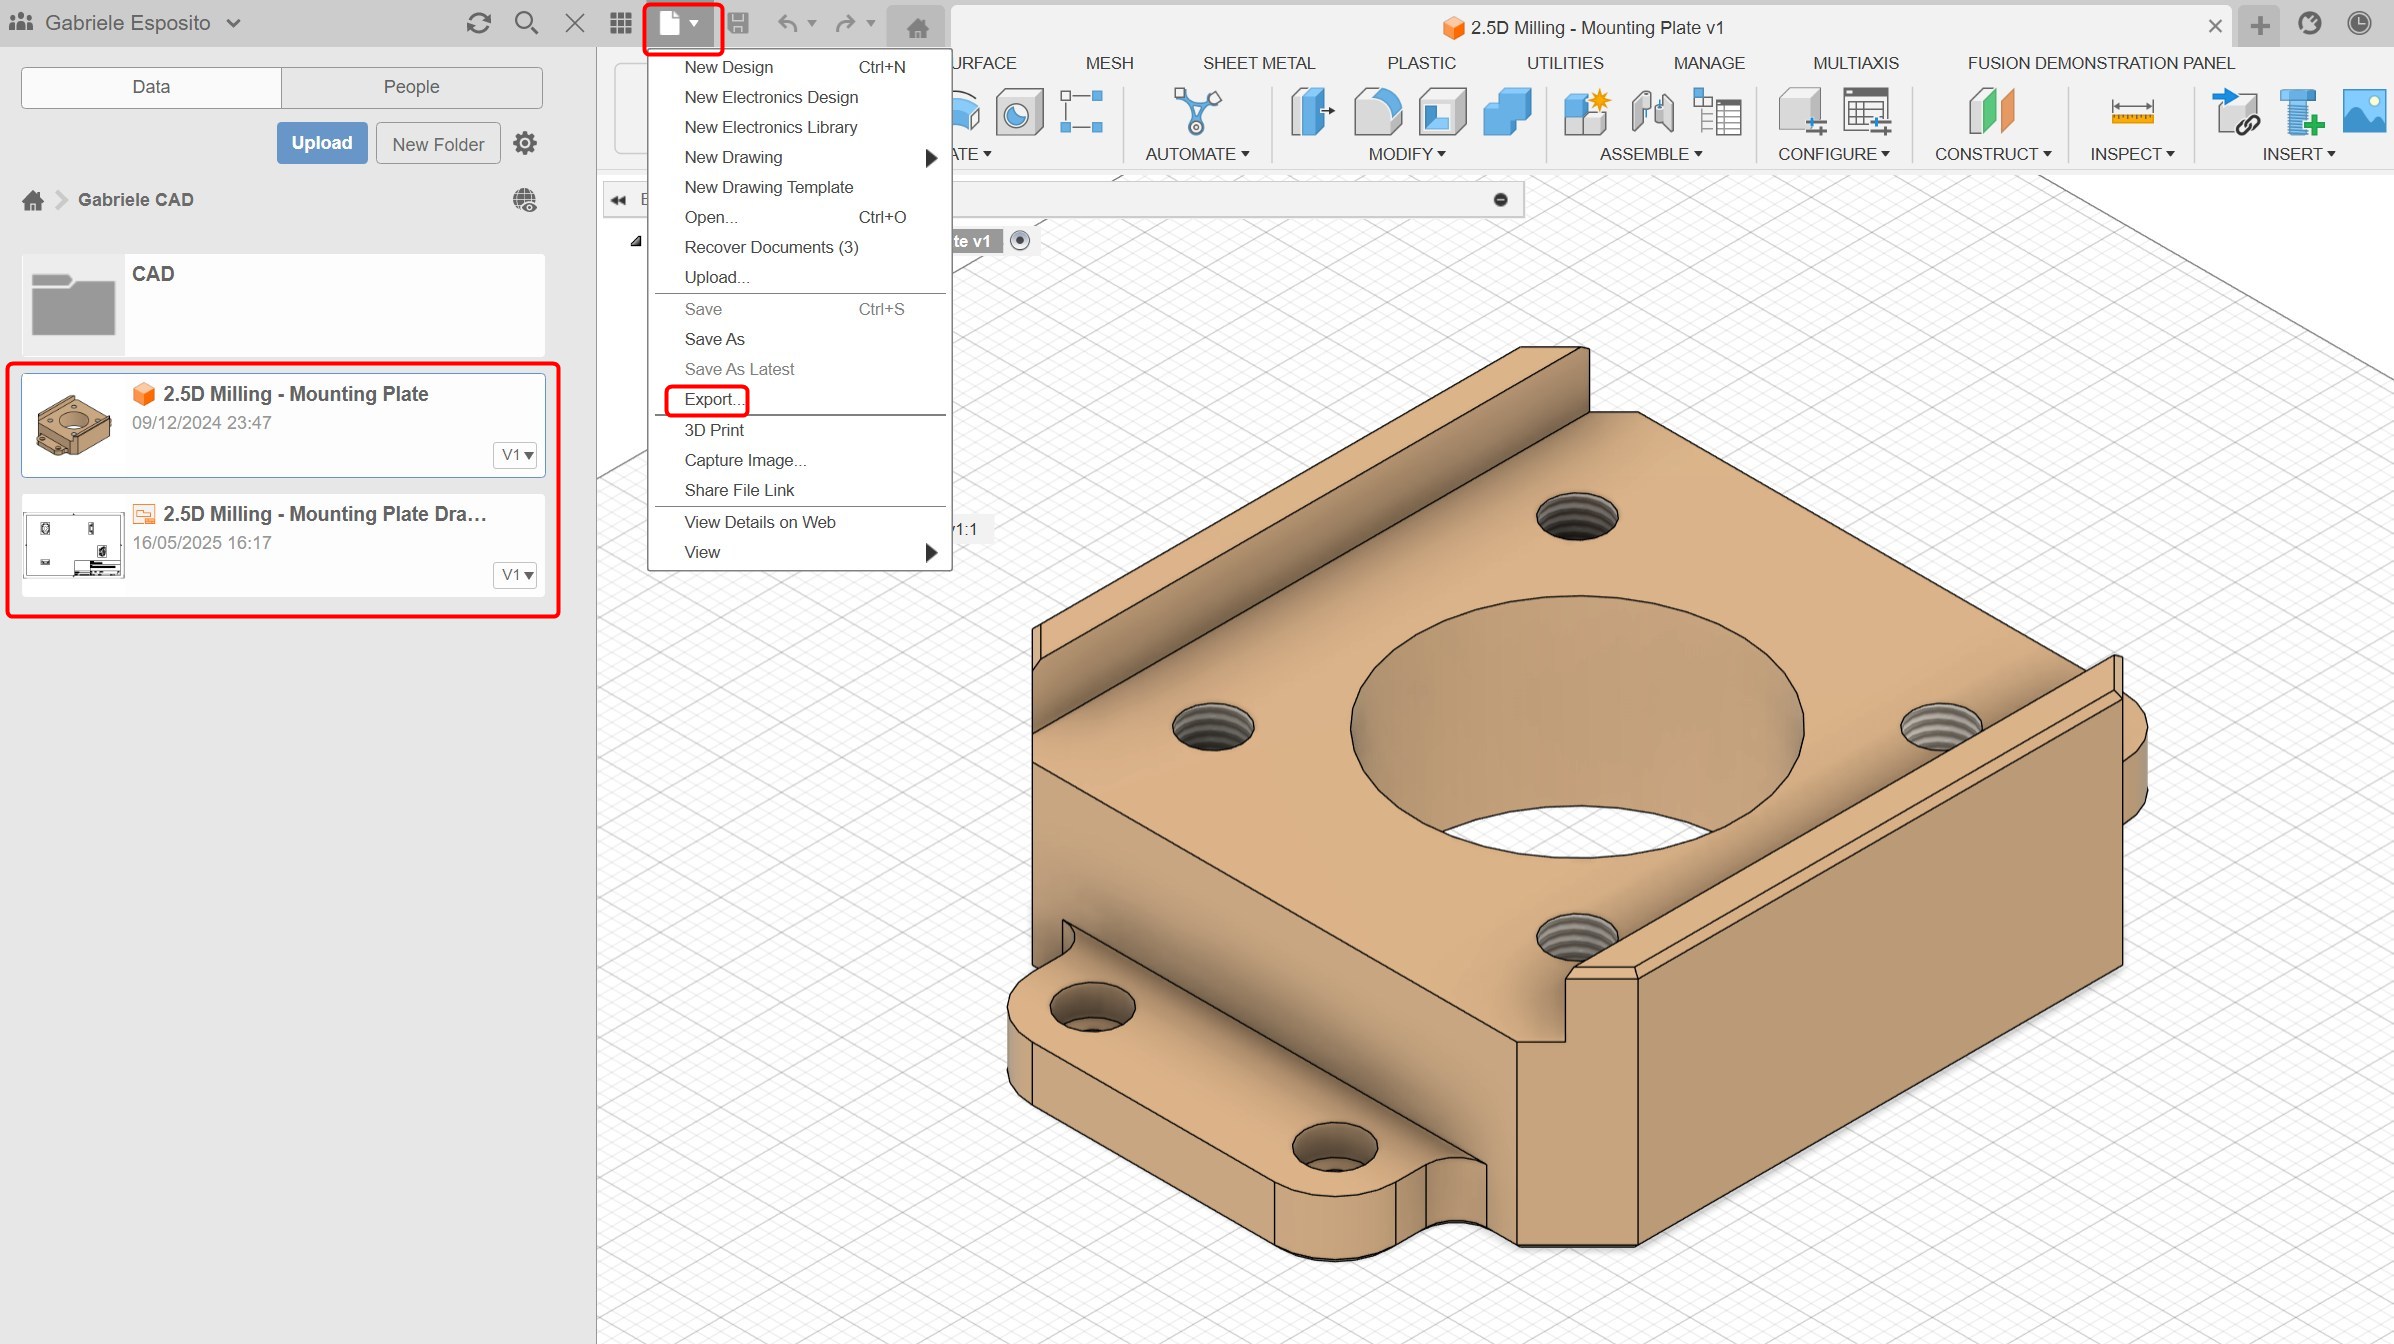Open the Mounting Plate Drawing thumbnail
Viewport: 2394px width, 1344px height.
[73, 543]
